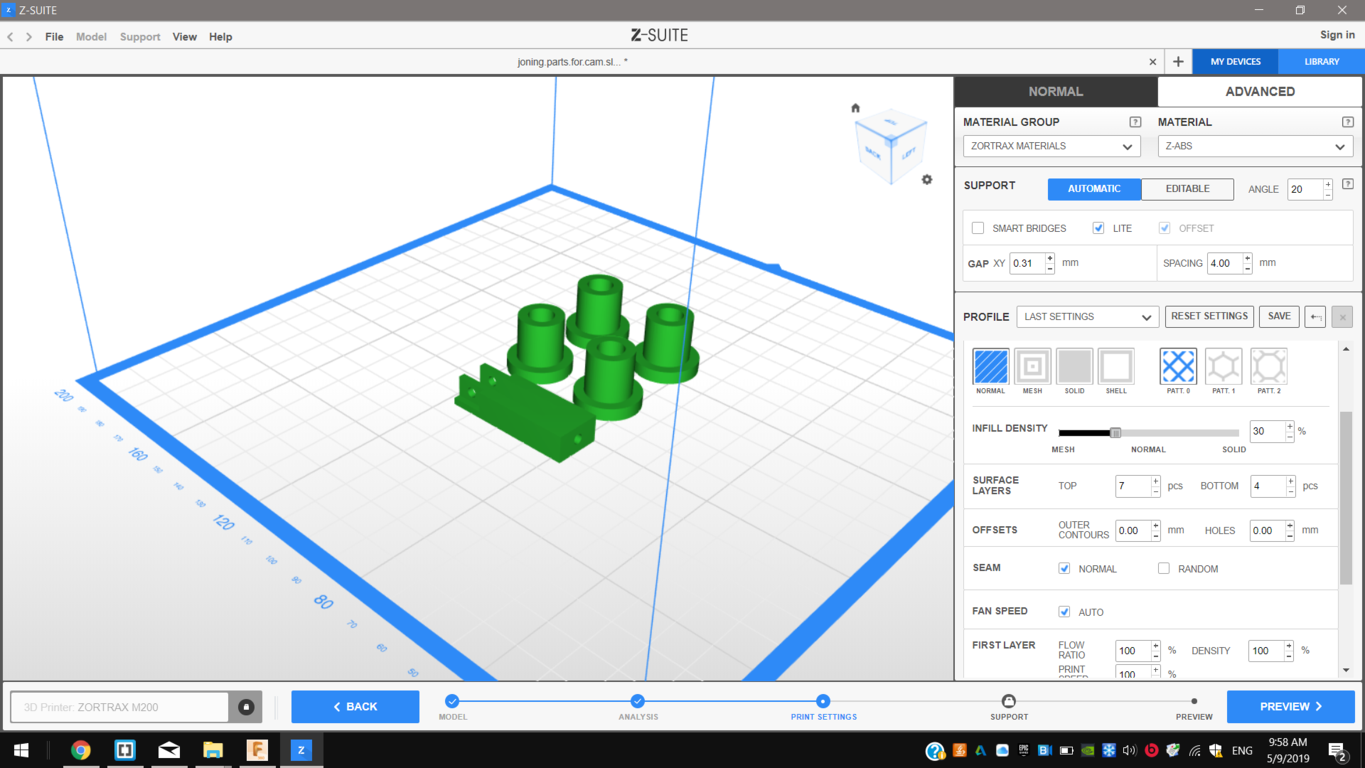Viewport: 1365px width, 768px height.
Task: Go to Preview with the Preview button
Action: 1290,707
